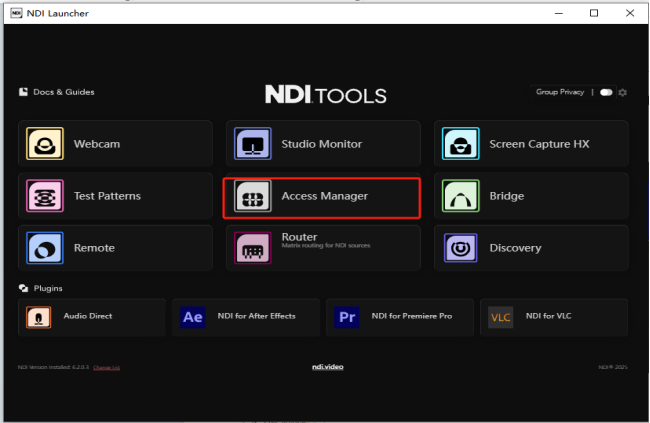The width and height of the screenshot is (650, 423).
Task: Click the Studio Monitor label
Action: click(322, 144)
